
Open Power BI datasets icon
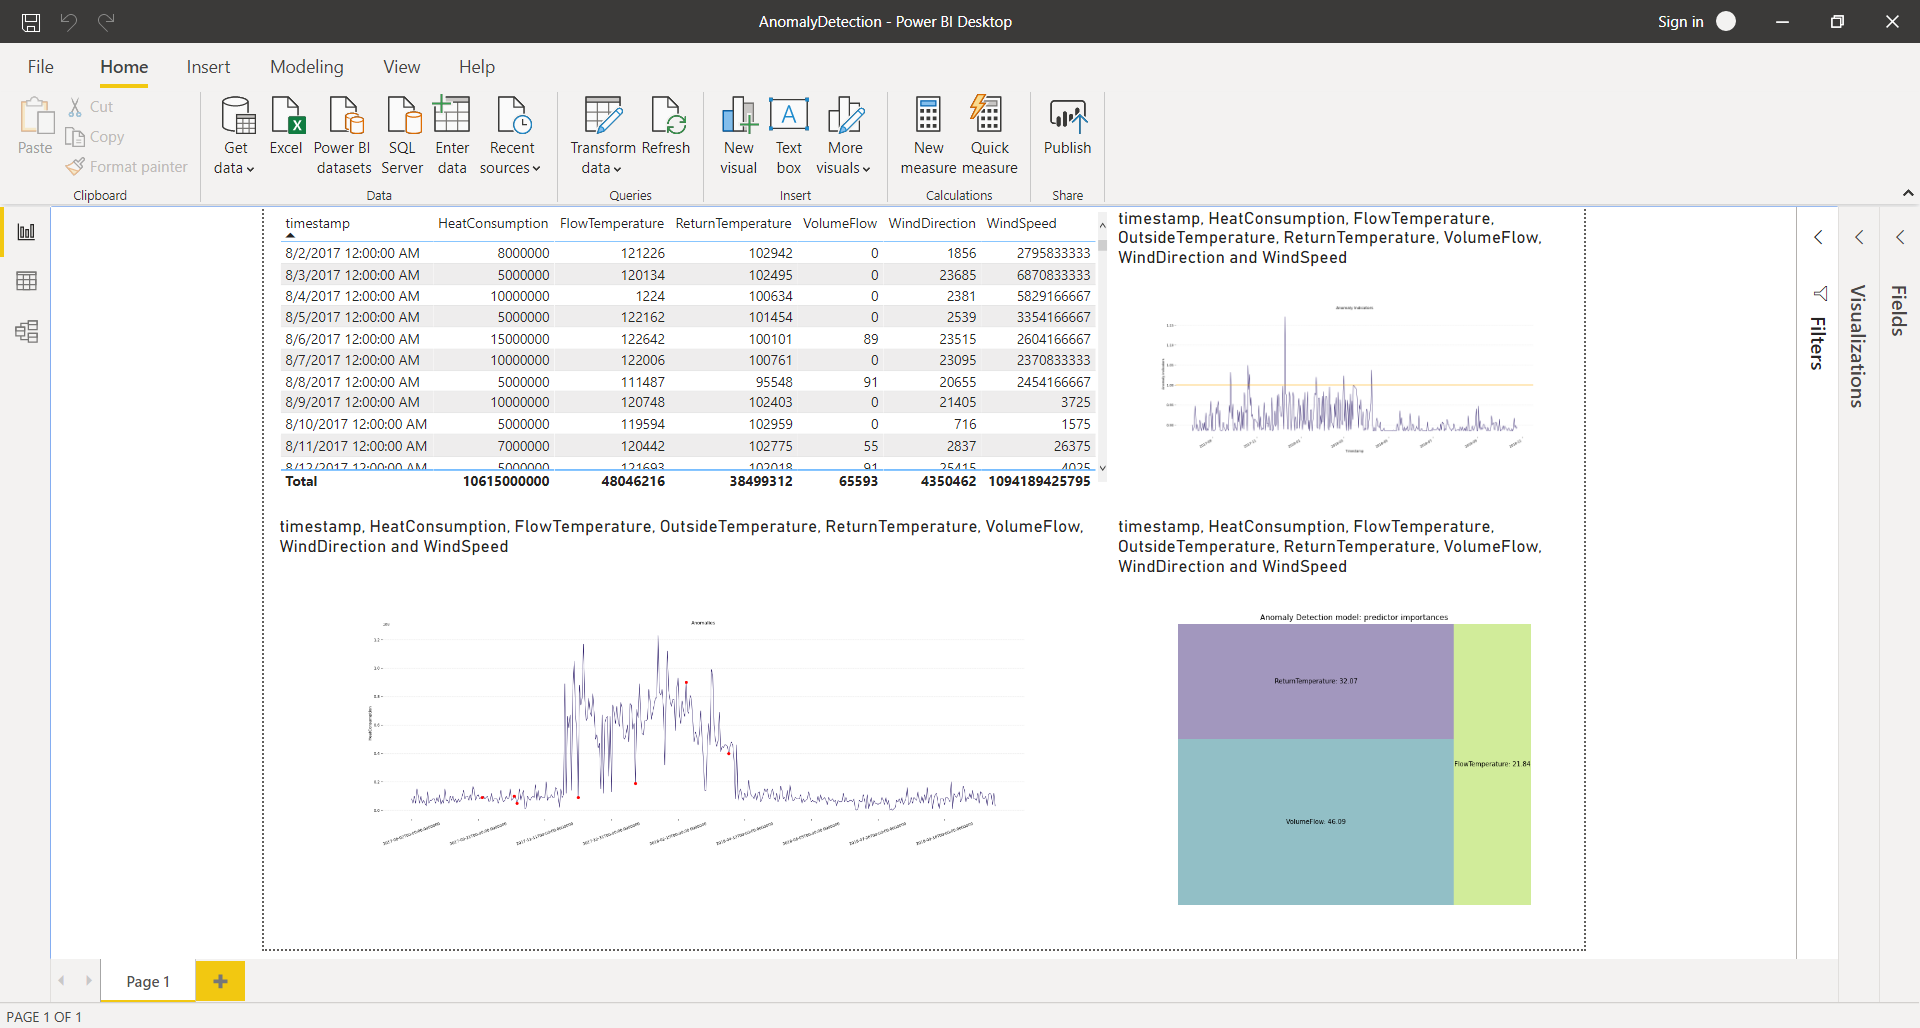345,115
